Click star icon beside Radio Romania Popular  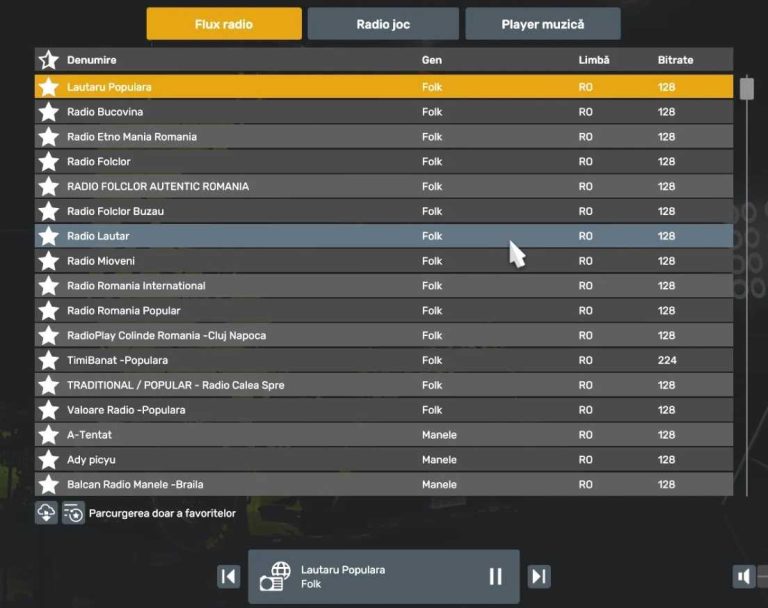point(49,311)
